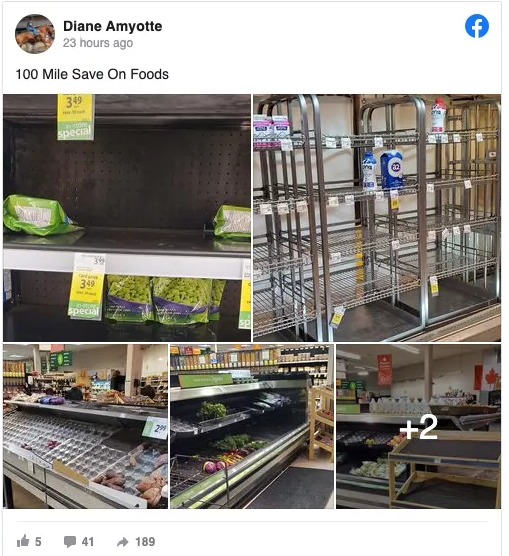The image size is (509, 556).
Task: Open the empty milk racks photo
Action: (377, 218)
